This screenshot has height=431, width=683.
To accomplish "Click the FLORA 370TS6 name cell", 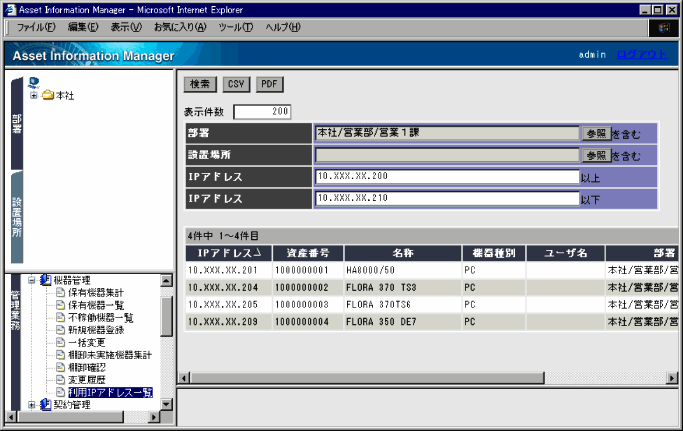I will tap(403, 305).
